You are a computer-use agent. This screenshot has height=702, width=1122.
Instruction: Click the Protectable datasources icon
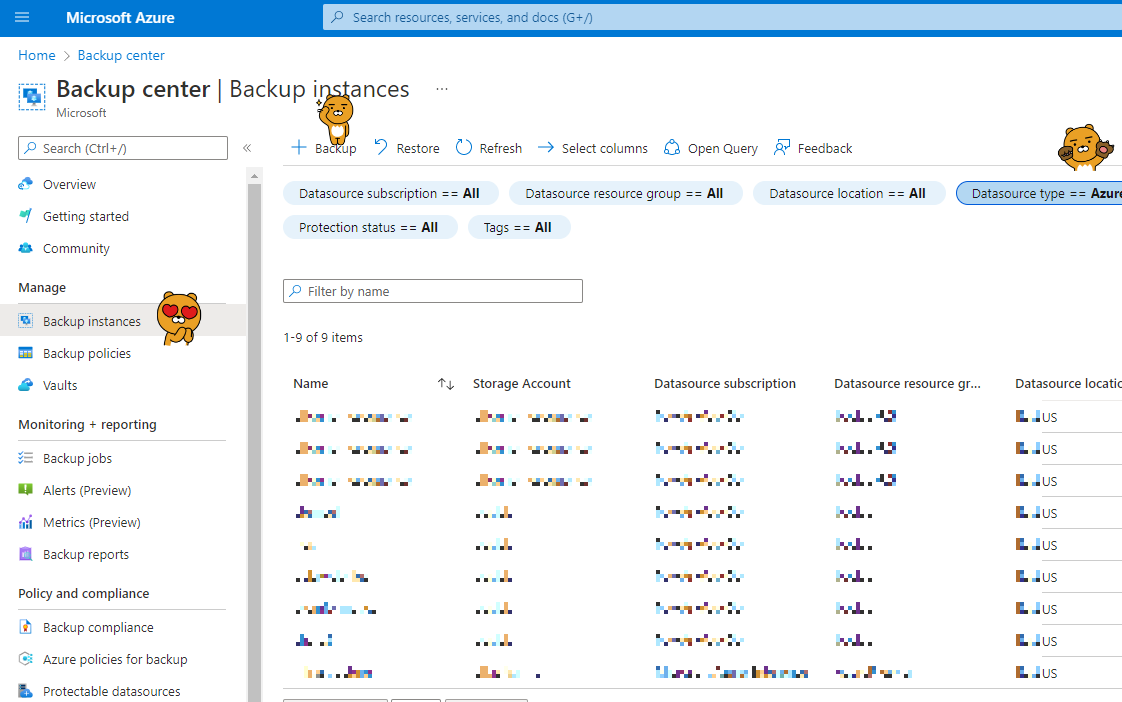(x=26, y=691)
